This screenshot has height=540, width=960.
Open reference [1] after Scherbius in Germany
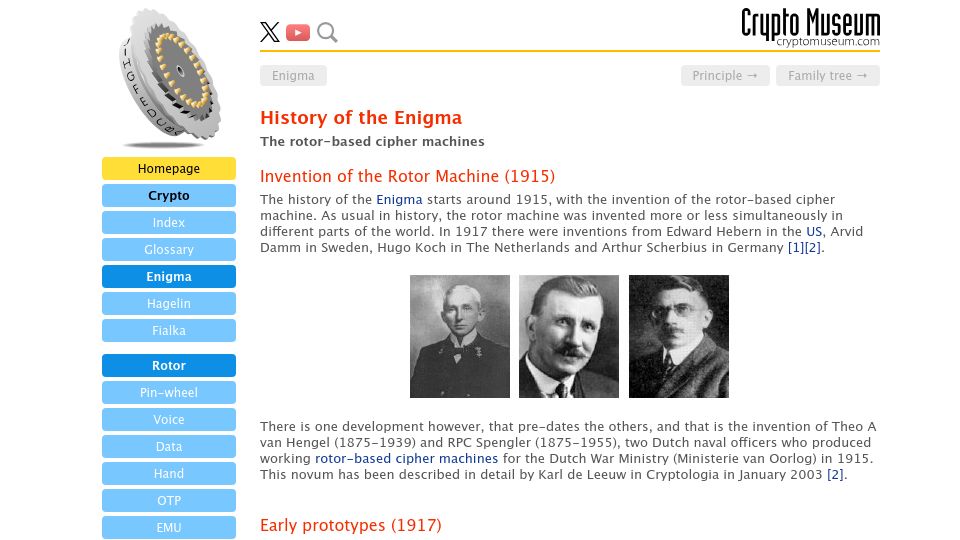795,247
